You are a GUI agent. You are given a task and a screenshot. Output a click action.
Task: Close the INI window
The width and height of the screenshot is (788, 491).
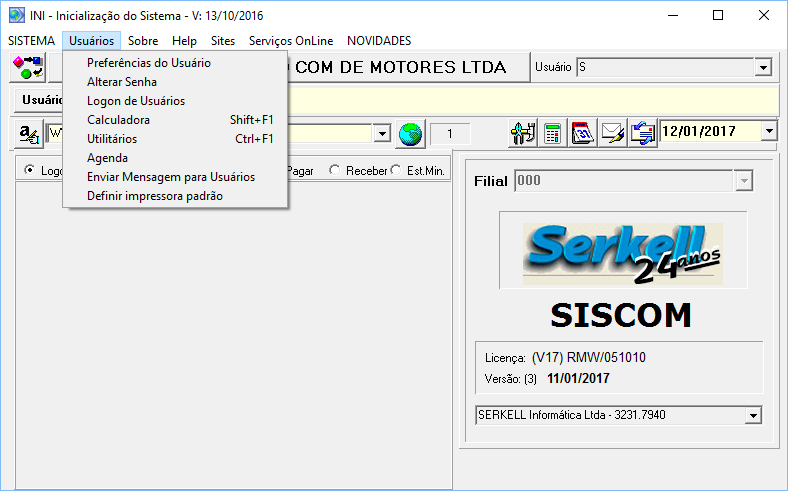tap(764, 16)
